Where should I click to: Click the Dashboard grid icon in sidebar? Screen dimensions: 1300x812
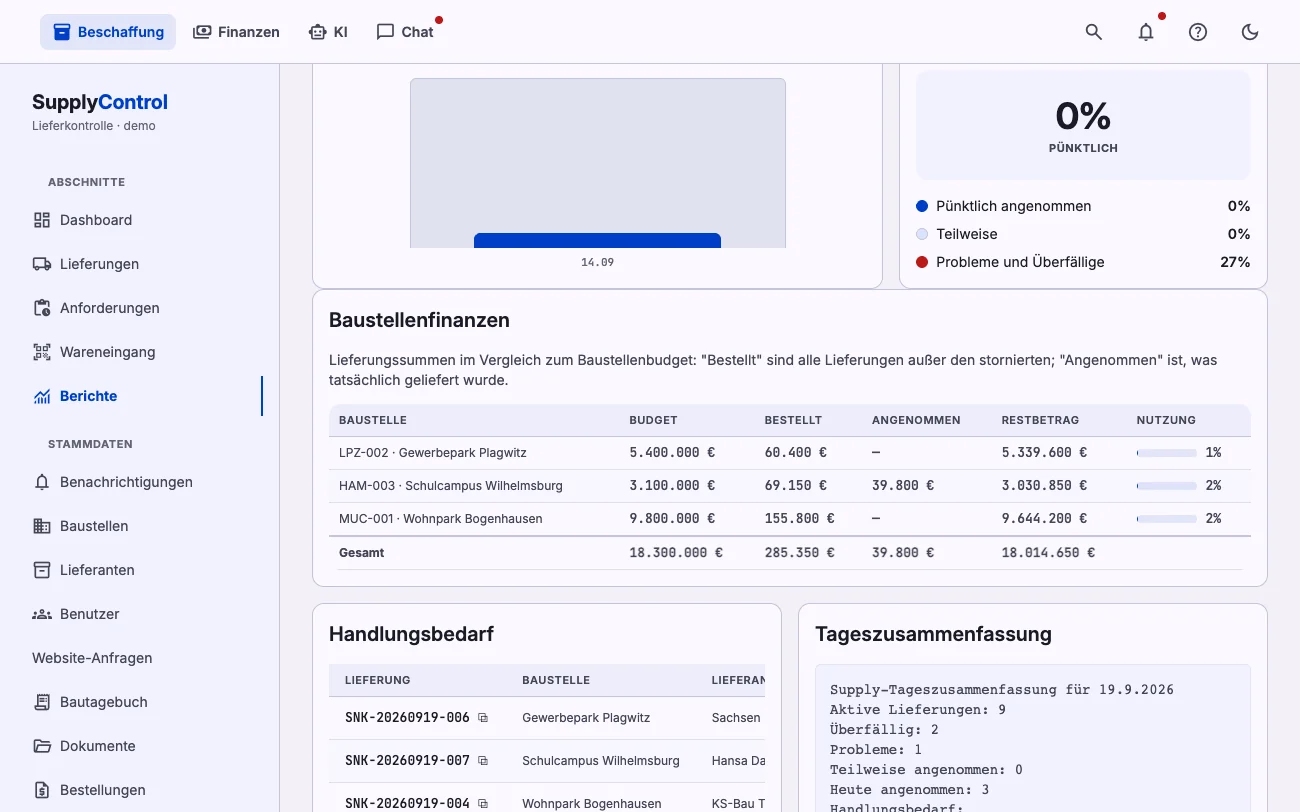click(42, 220)
